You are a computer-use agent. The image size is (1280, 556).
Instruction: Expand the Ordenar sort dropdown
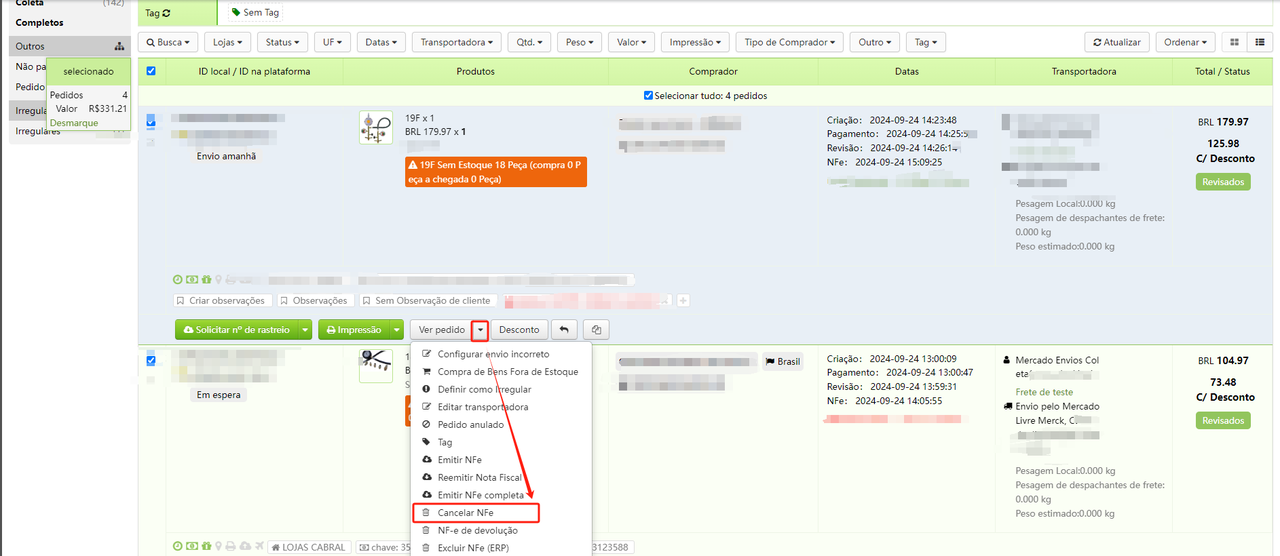click(x=1185, y=42)
